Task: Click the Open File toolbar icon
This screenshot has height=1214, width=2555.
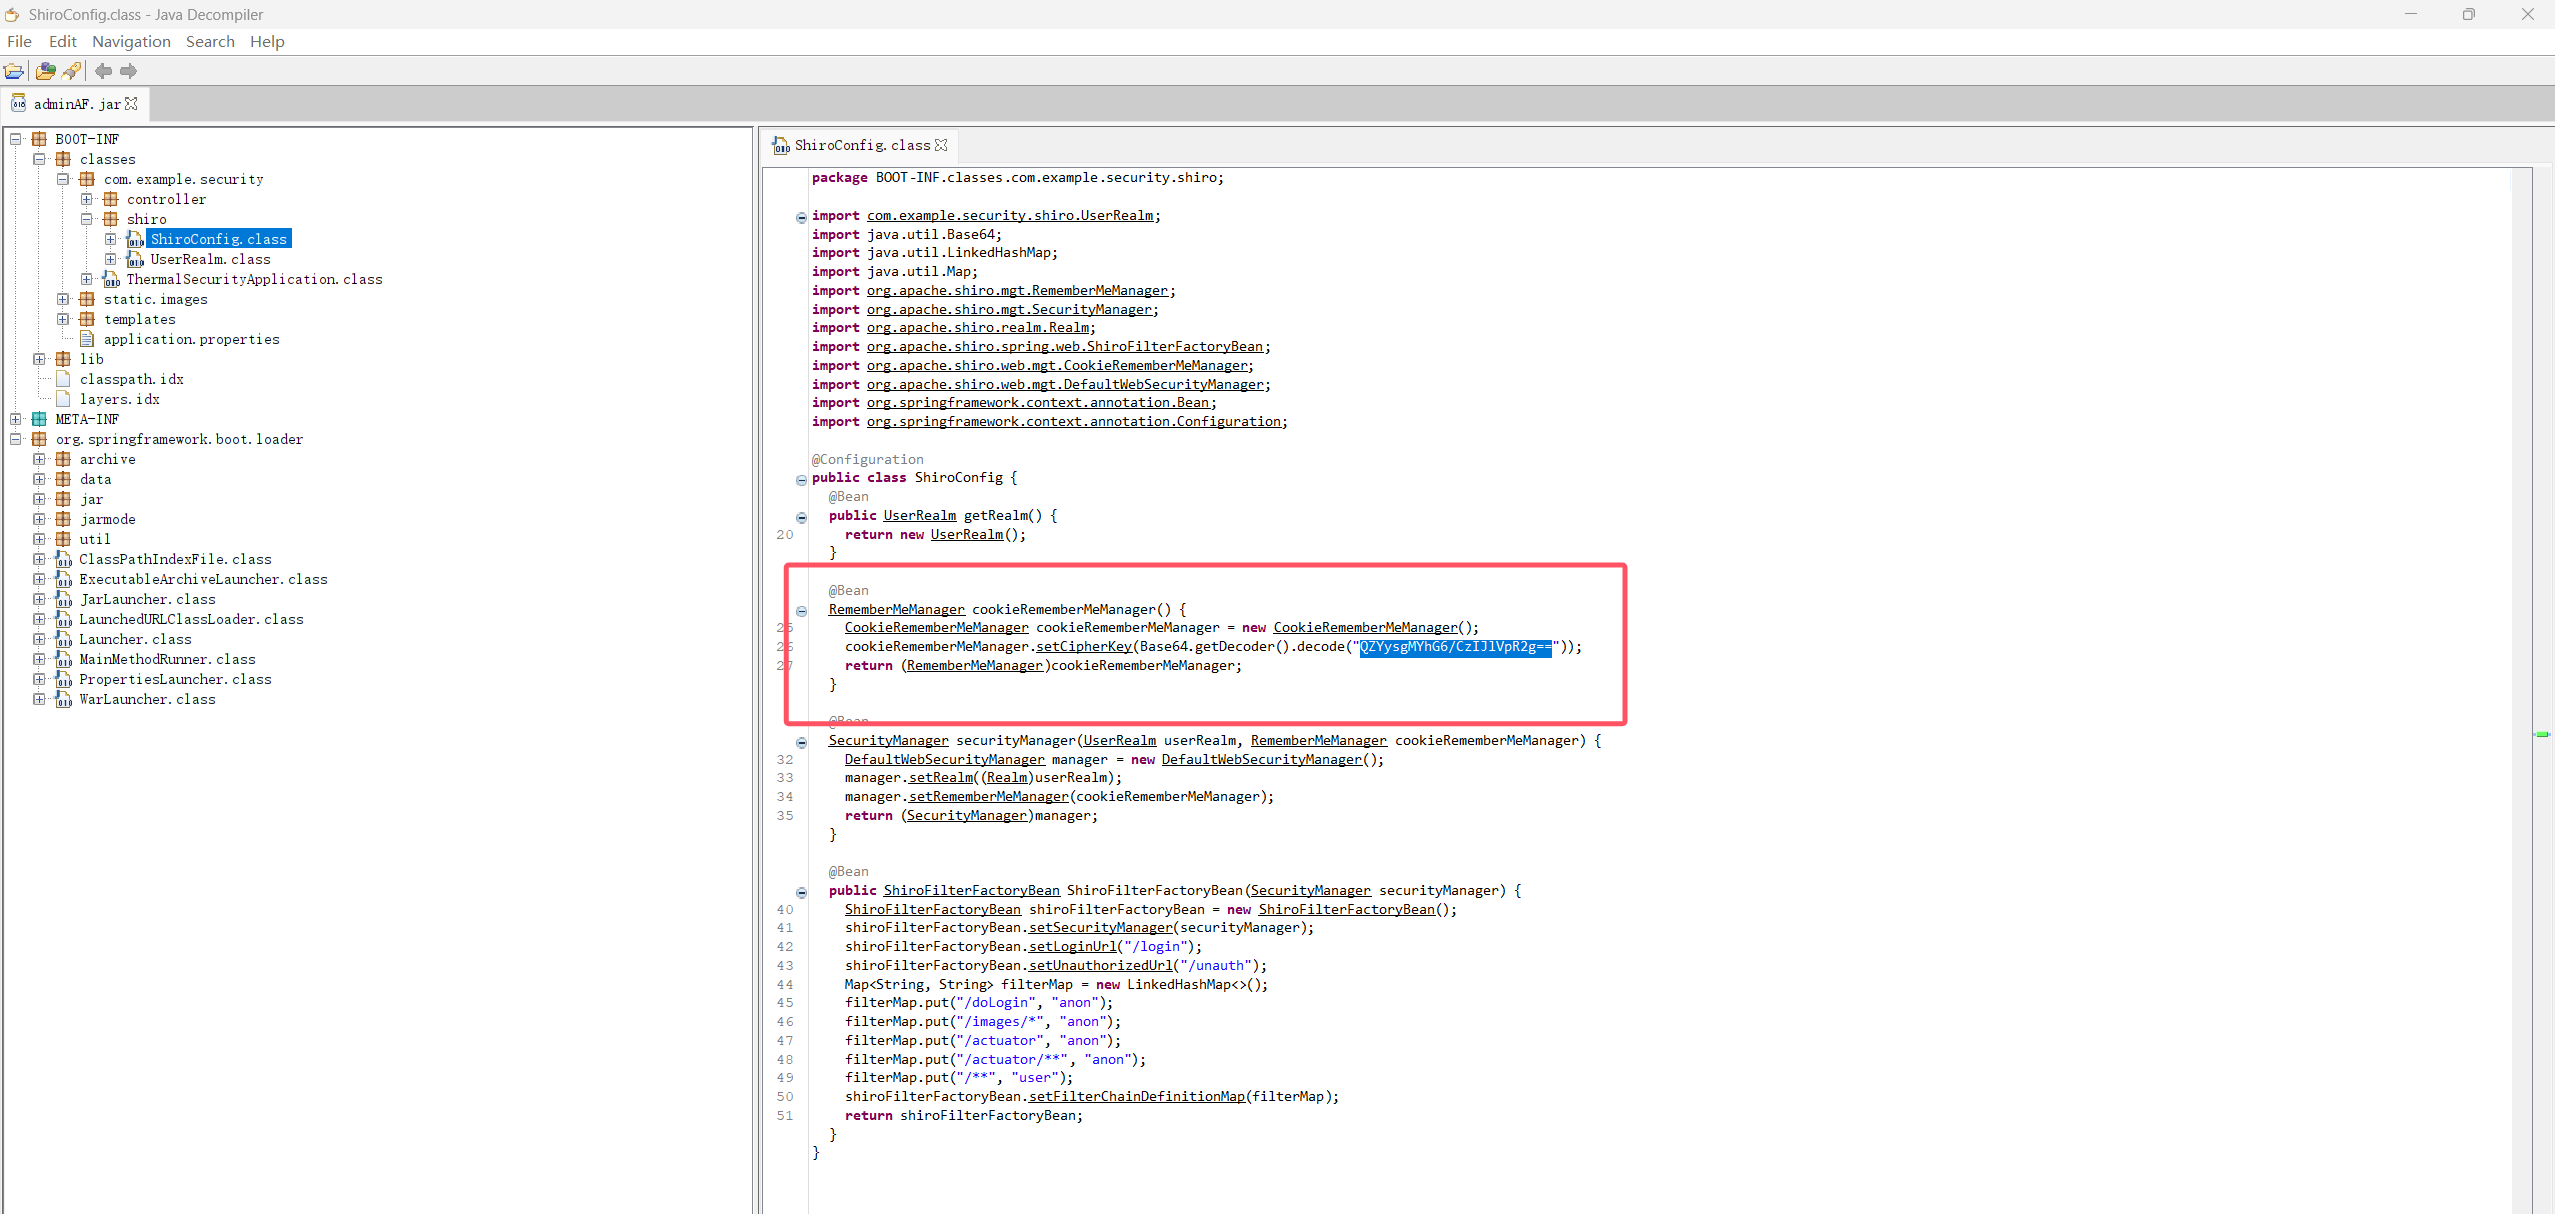Action: coord(14,71)
